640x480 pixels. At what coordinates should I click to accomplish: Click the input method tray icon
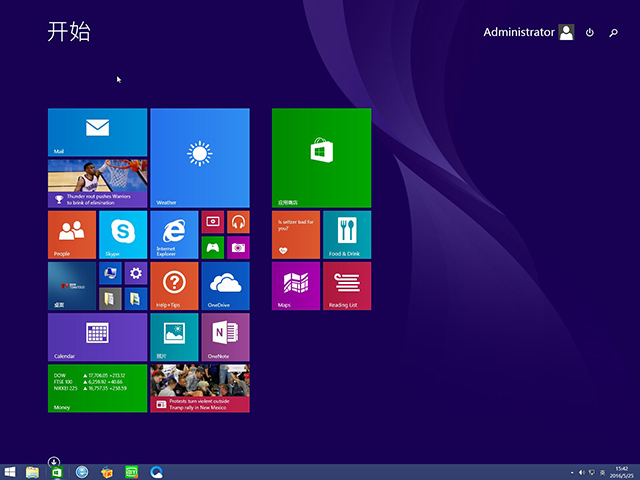(602, 473)
